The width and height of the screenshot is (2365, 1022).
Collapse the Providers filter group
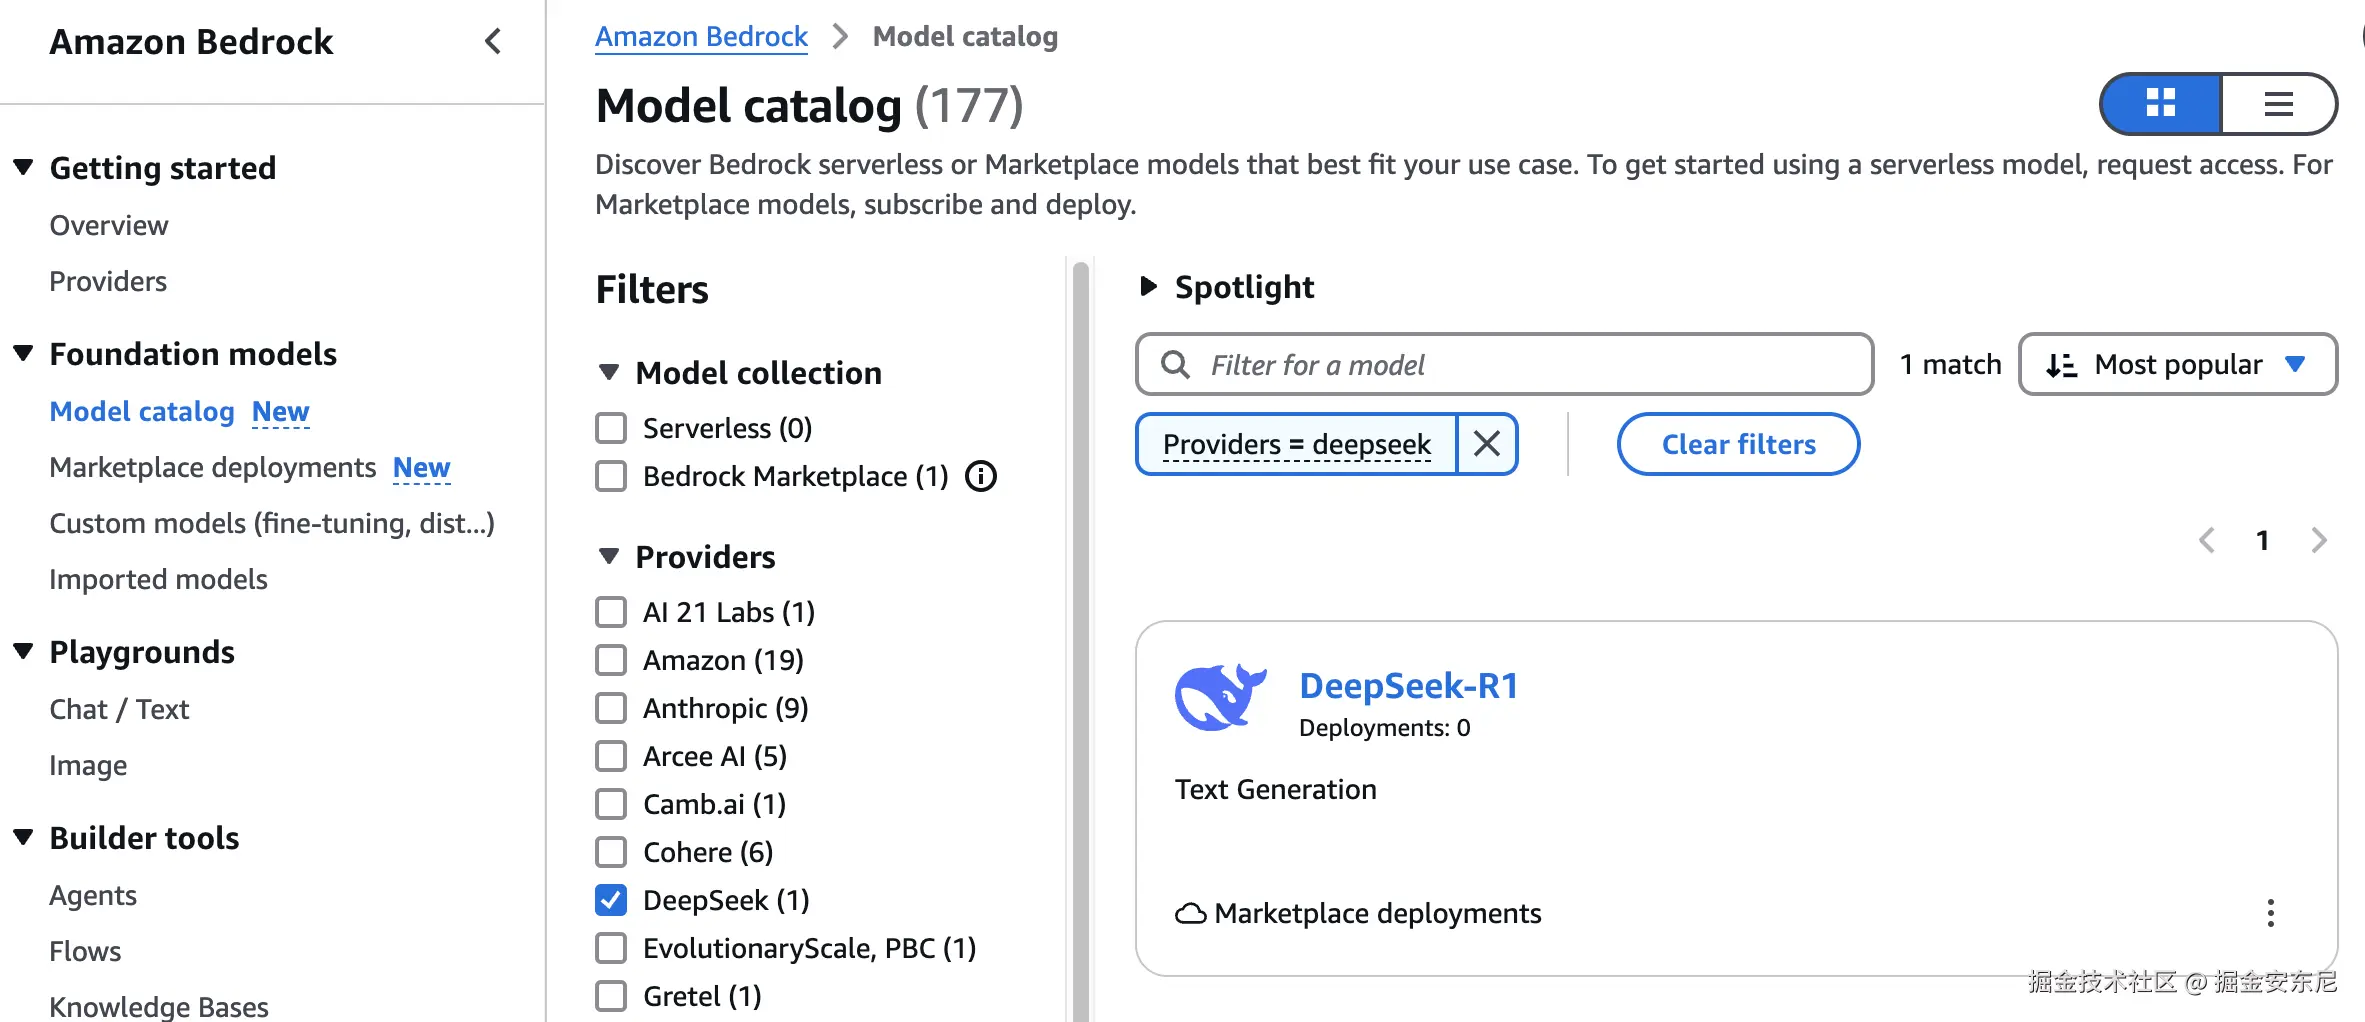pos(609,557)
